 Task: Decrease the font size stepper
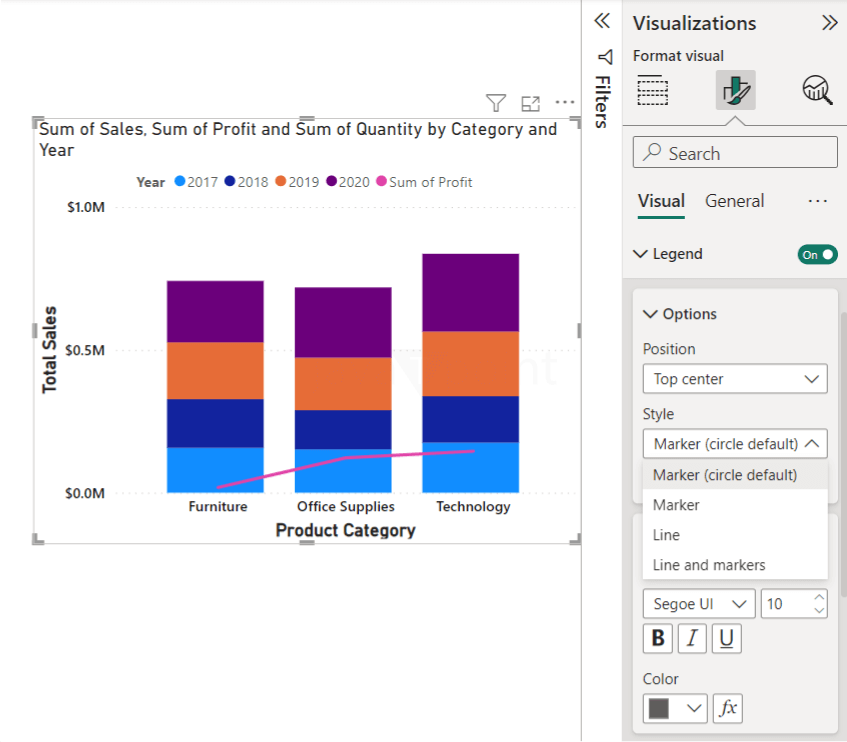(819, 610)
